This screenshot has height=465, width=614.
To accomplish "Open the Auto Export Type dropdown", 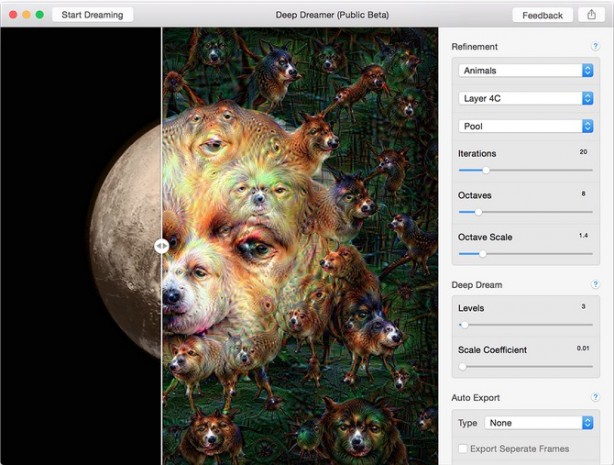I will pos(539,423).
